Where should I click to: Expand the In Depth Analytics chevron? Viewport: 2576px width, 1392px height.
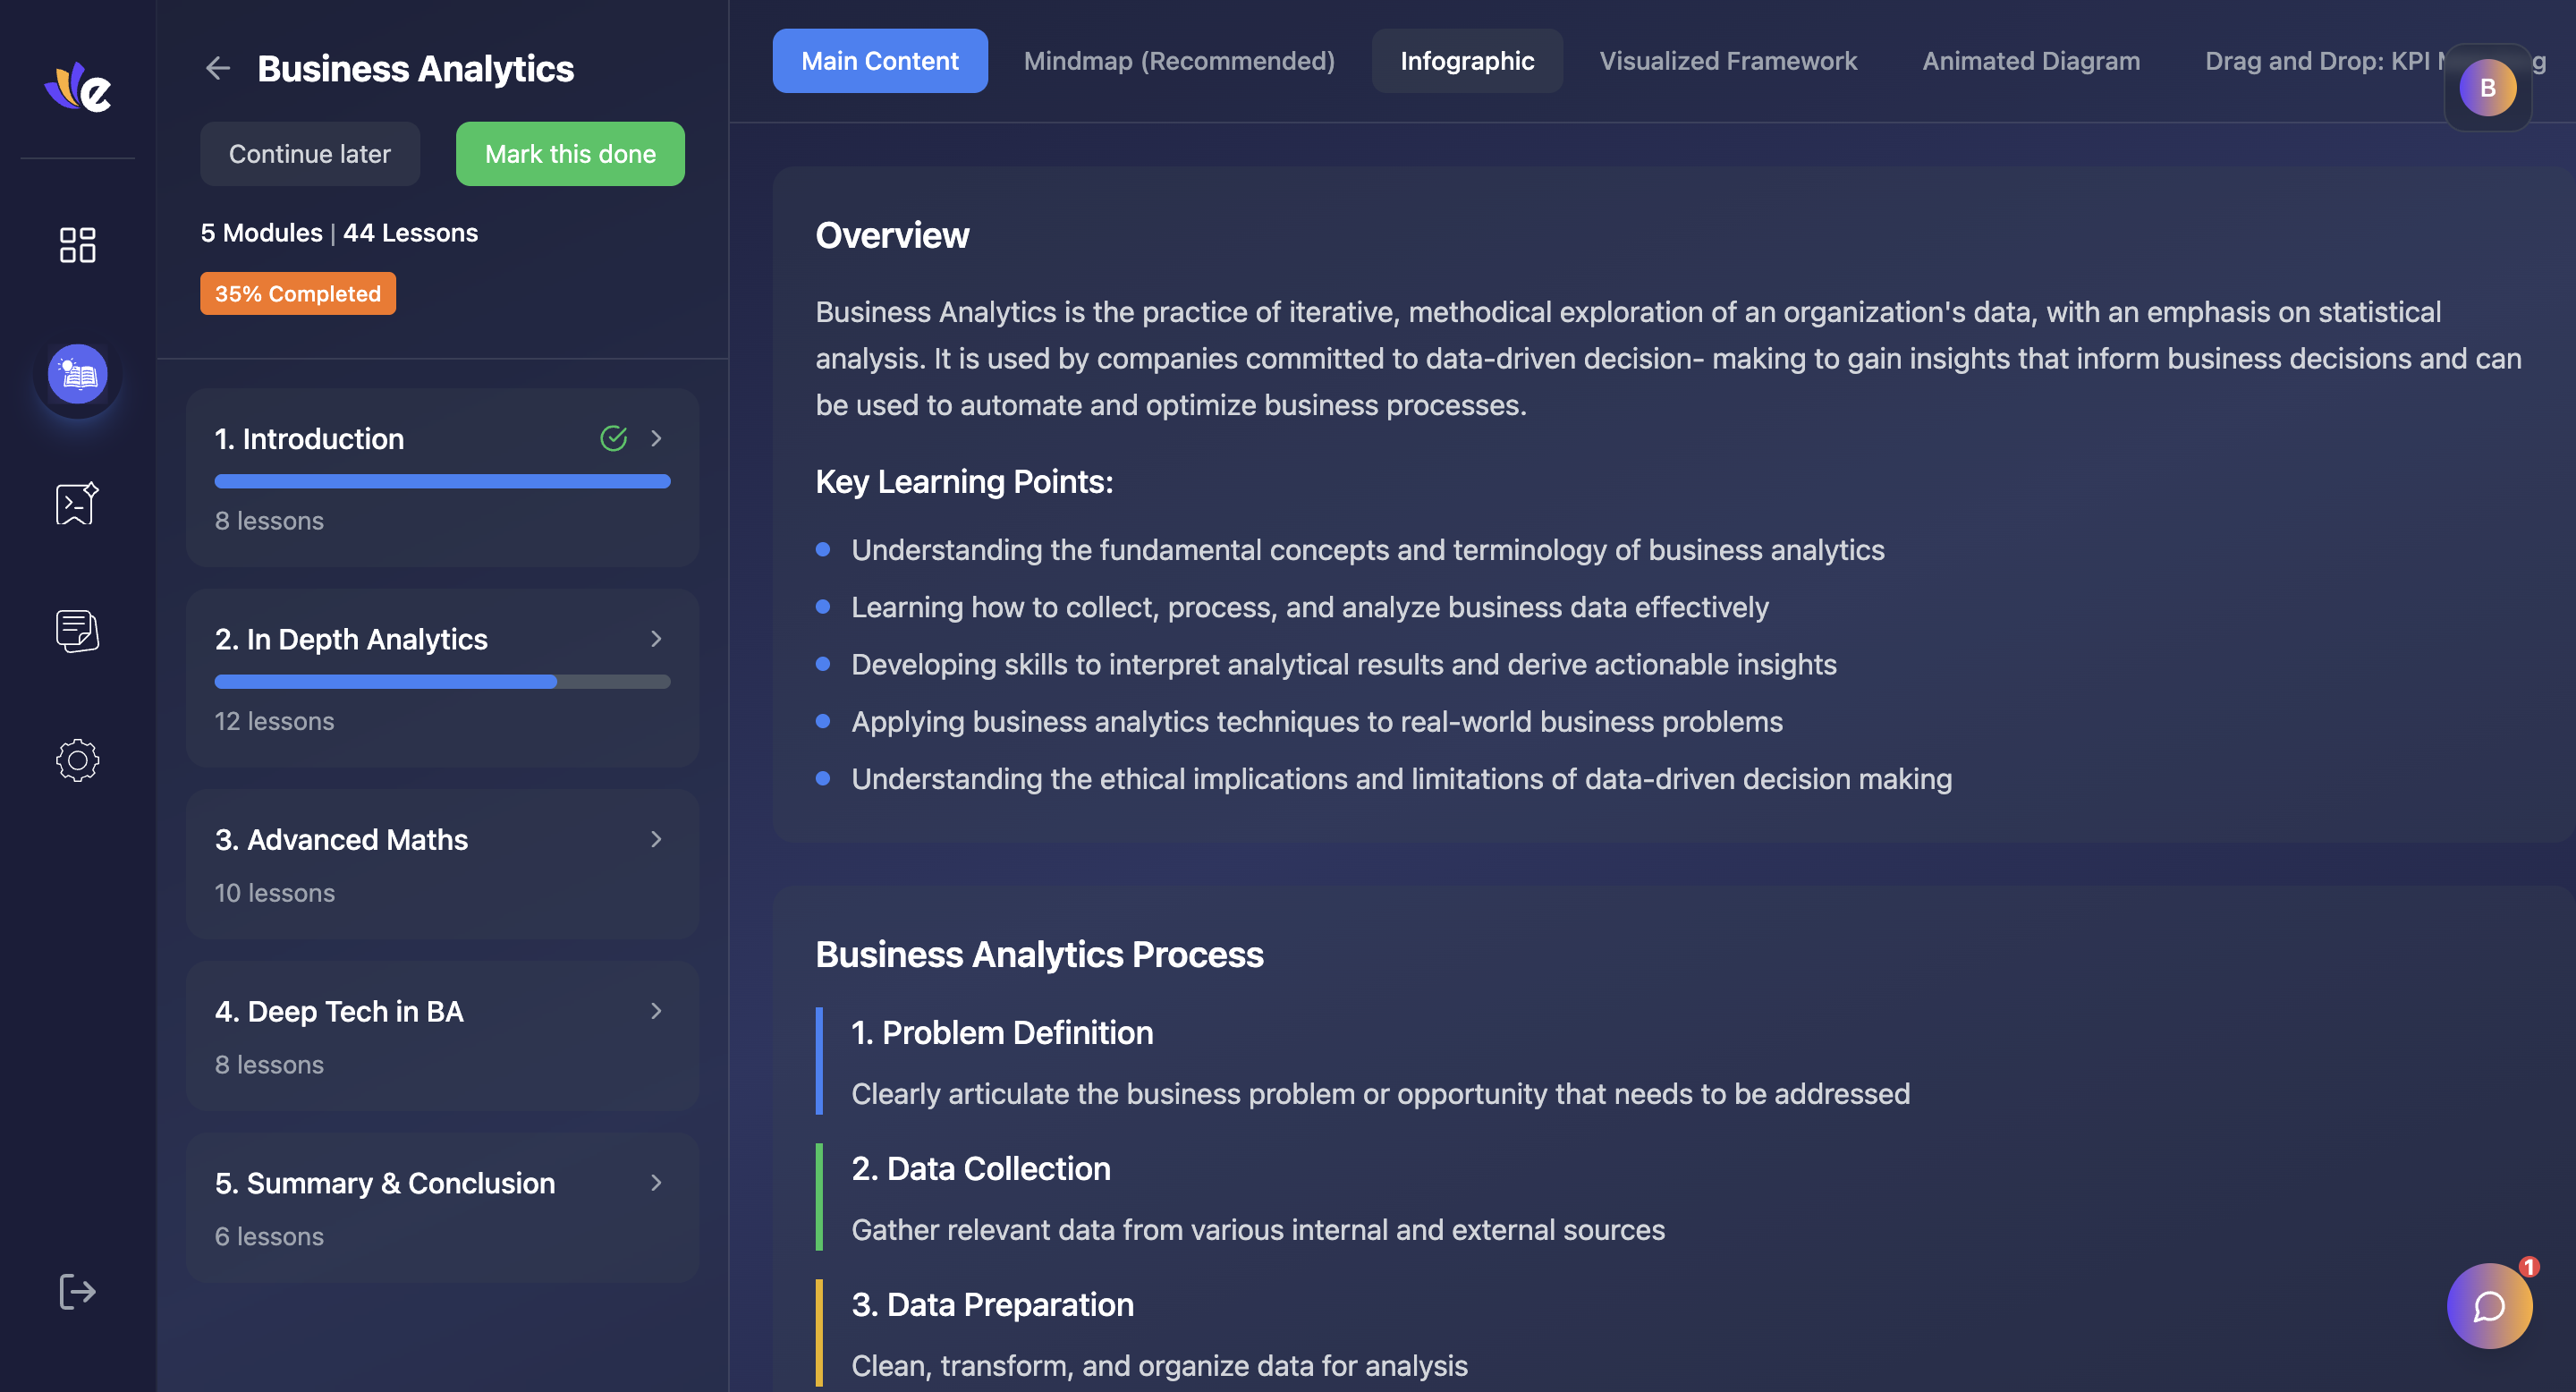click(656, 639)
